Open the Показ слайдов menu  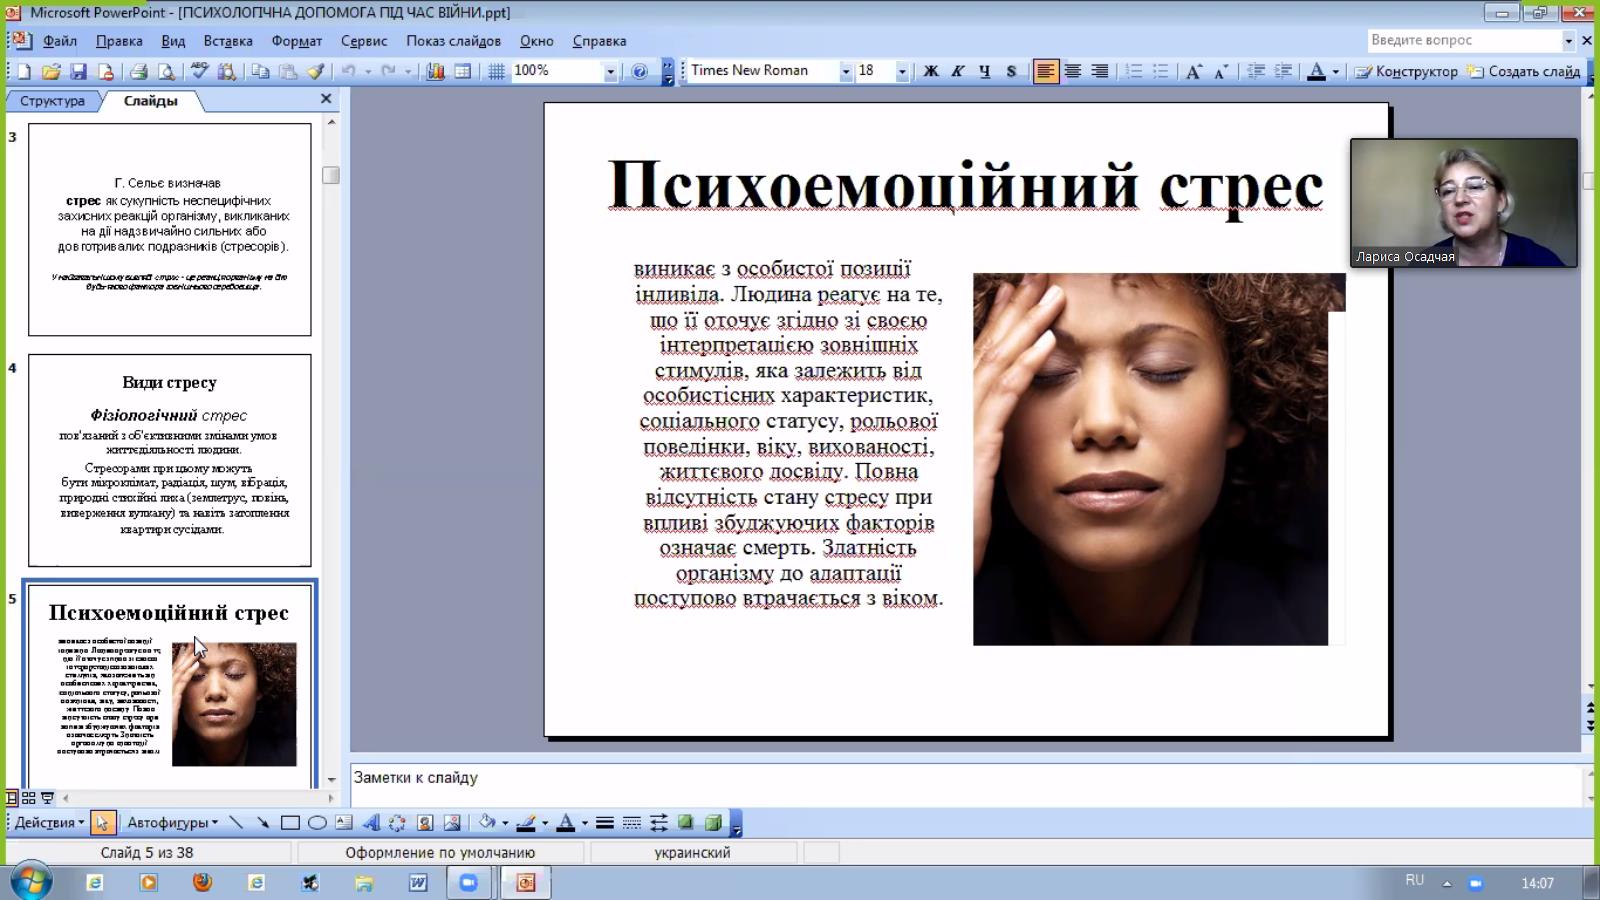[x=453, y=41]
